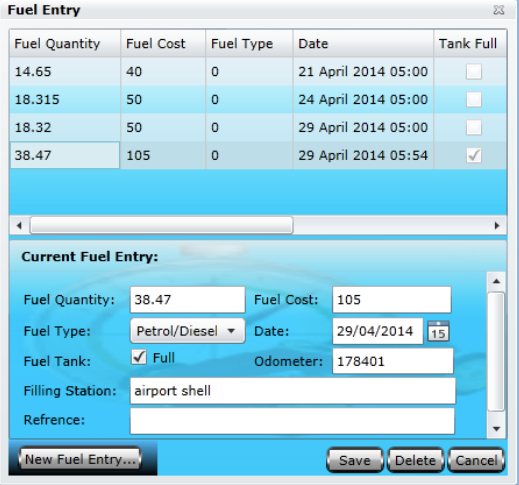Sort by Date column header

pos(363,44)
